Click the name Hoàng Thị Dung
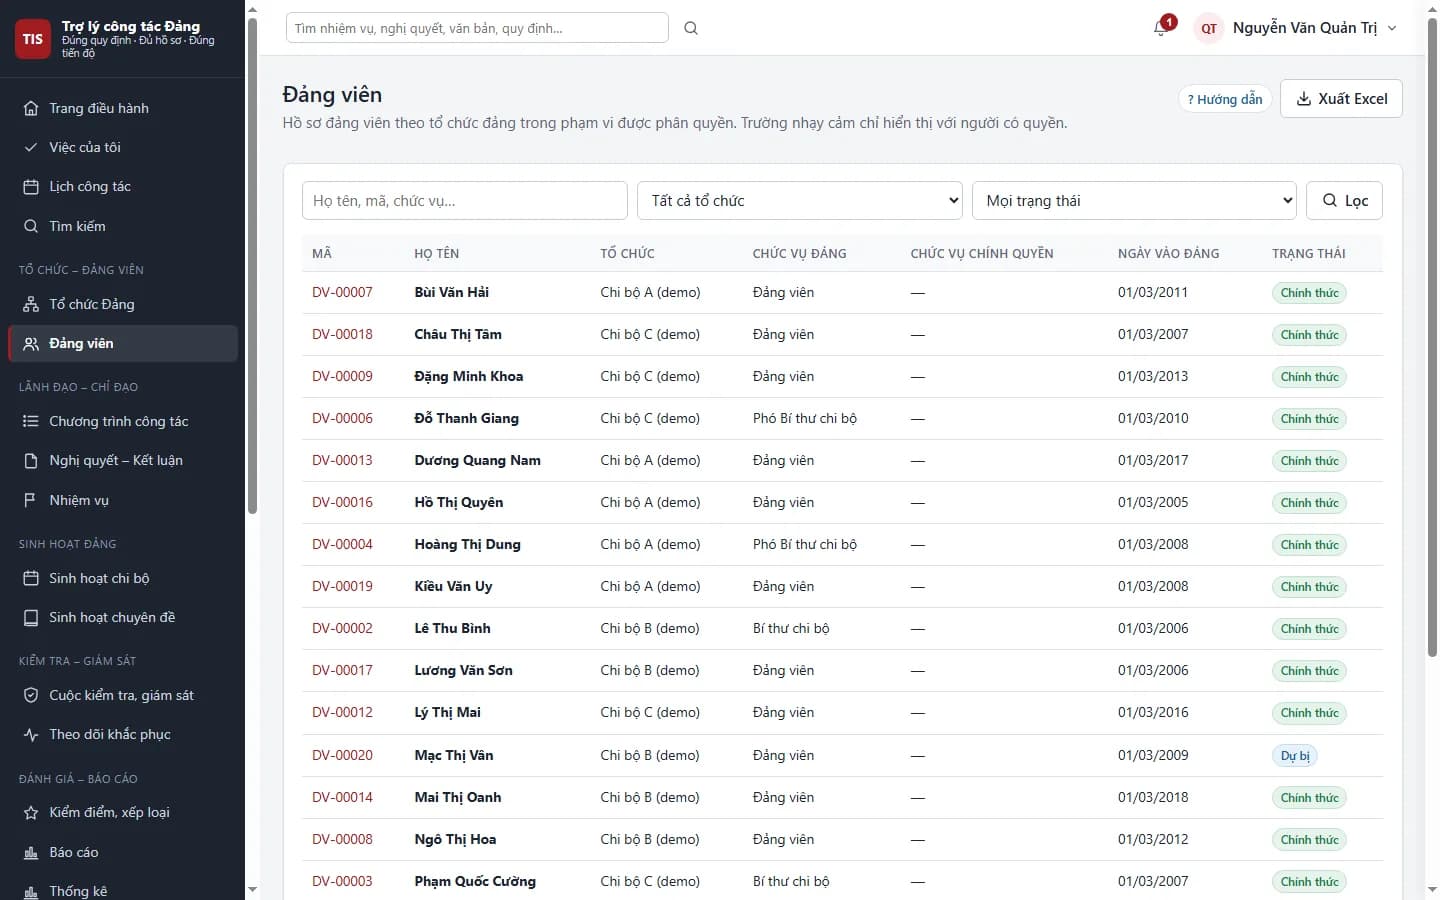Viewport: 1440px width, 900px height. [468, 544]
